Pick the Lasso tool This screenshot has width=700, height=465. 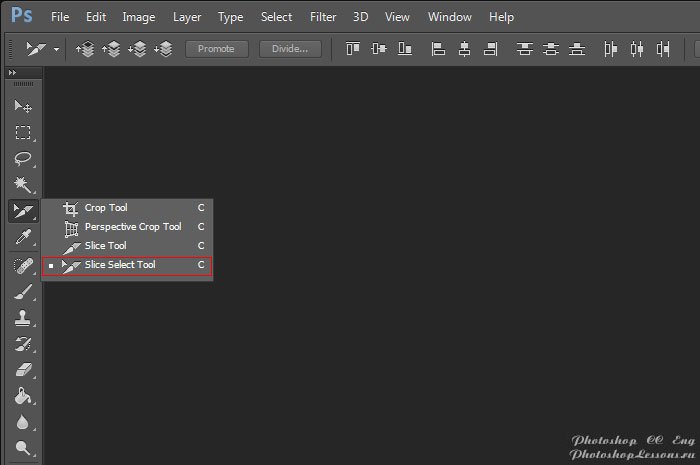(22, 159)
